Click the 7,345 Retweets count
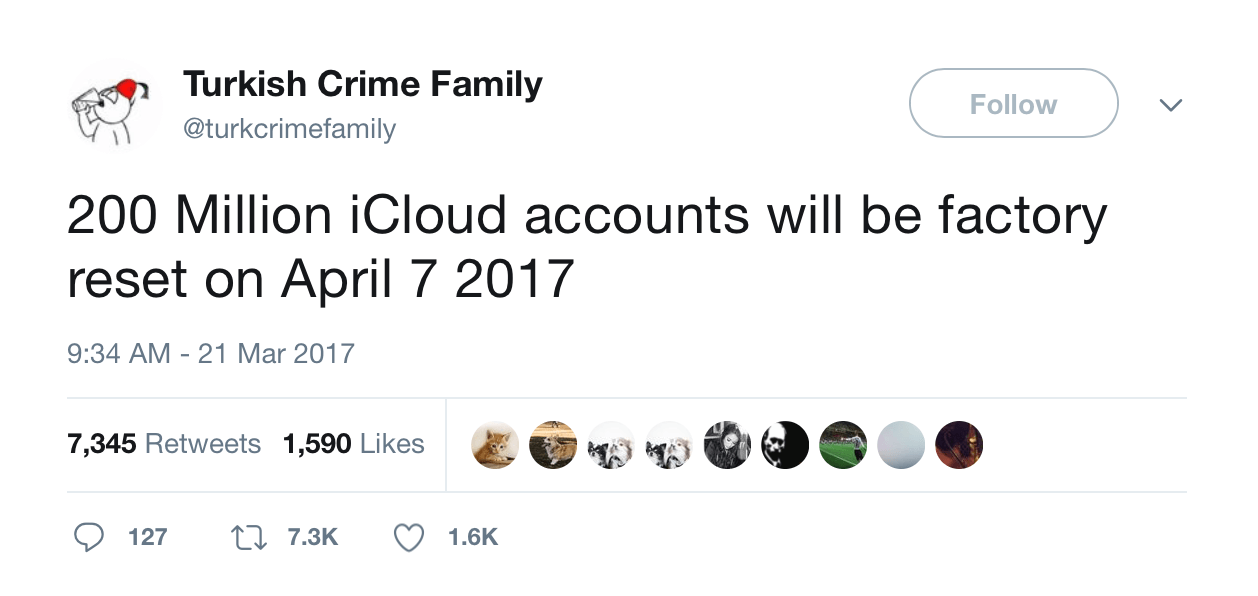This screenshot has width=1258, height=596. click(x=165, y=443)
